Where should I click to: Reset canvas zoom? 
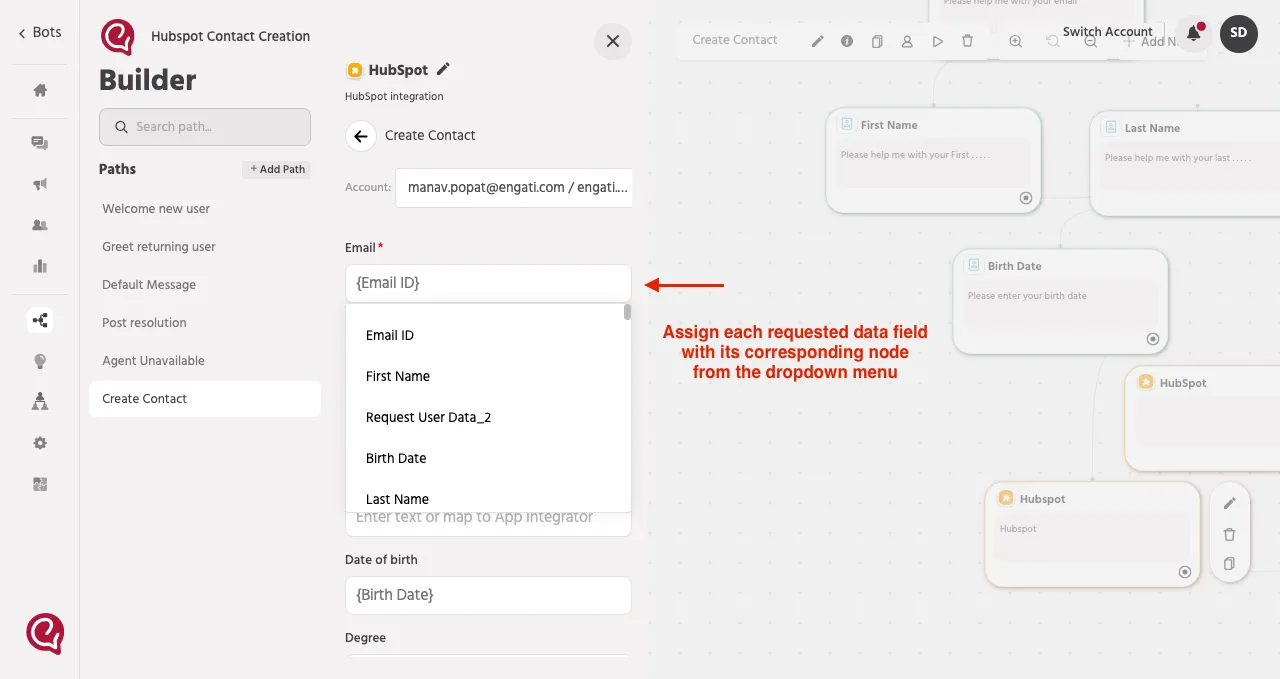(1053, 41)
